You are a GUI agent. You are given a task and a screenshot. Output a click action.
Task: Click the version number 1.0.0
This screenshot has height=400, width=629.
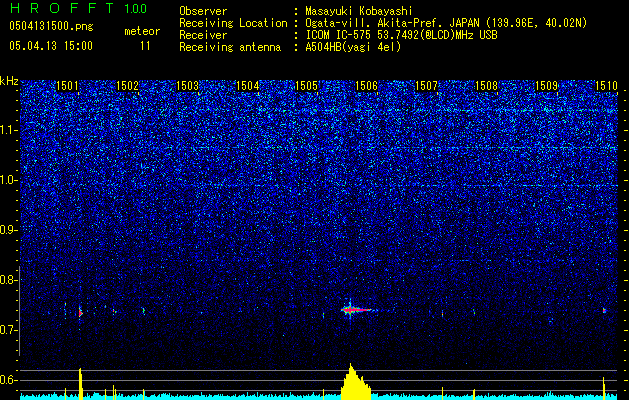point(136,9)
